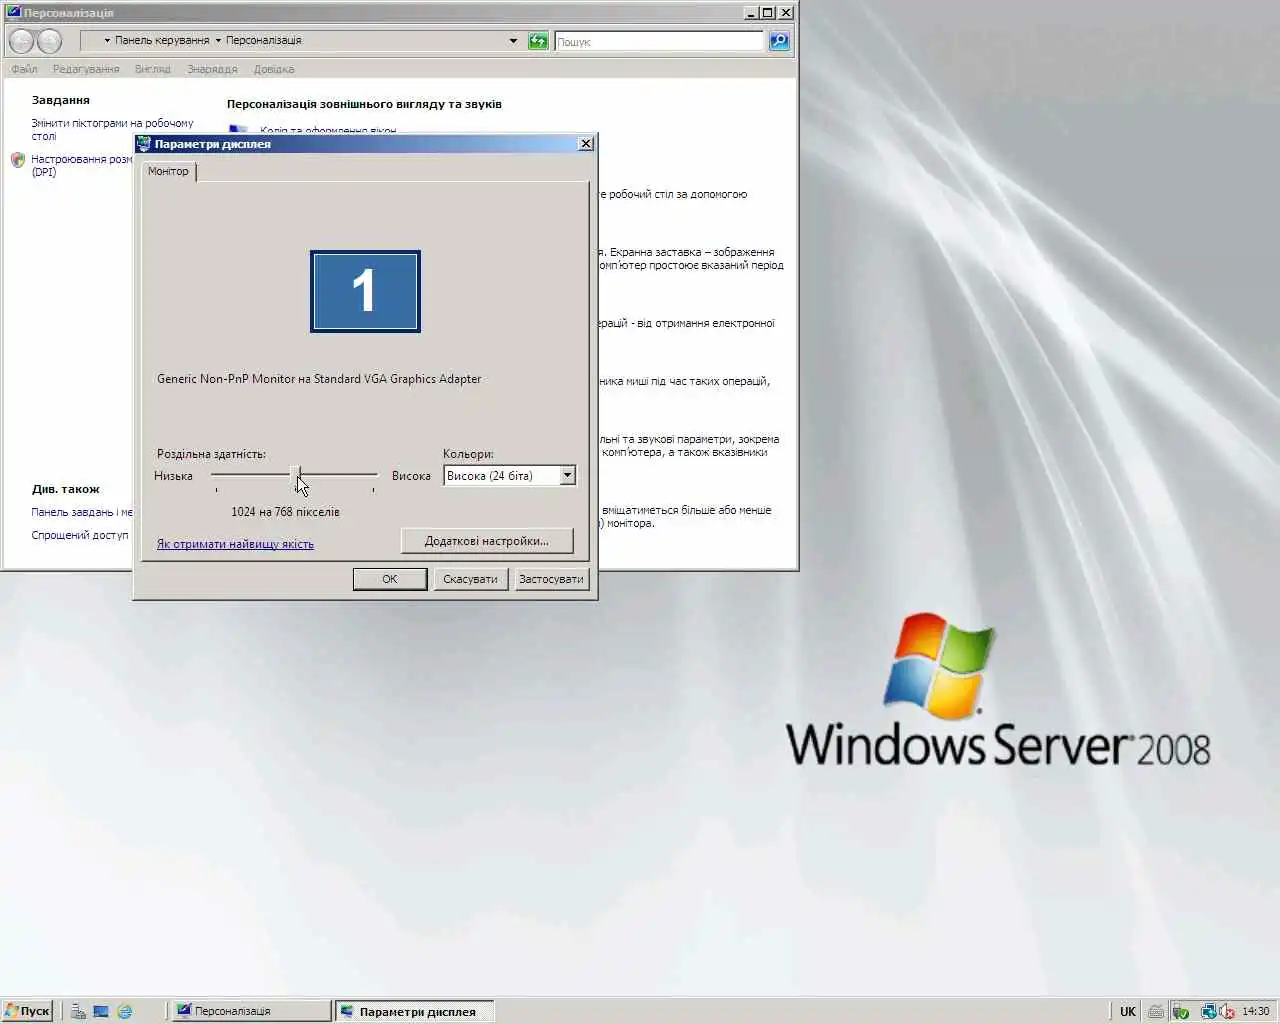Switch to Персоналізація taskbar button
This screenshot has height=1024, width=1280.
[x=250, y=1011]
